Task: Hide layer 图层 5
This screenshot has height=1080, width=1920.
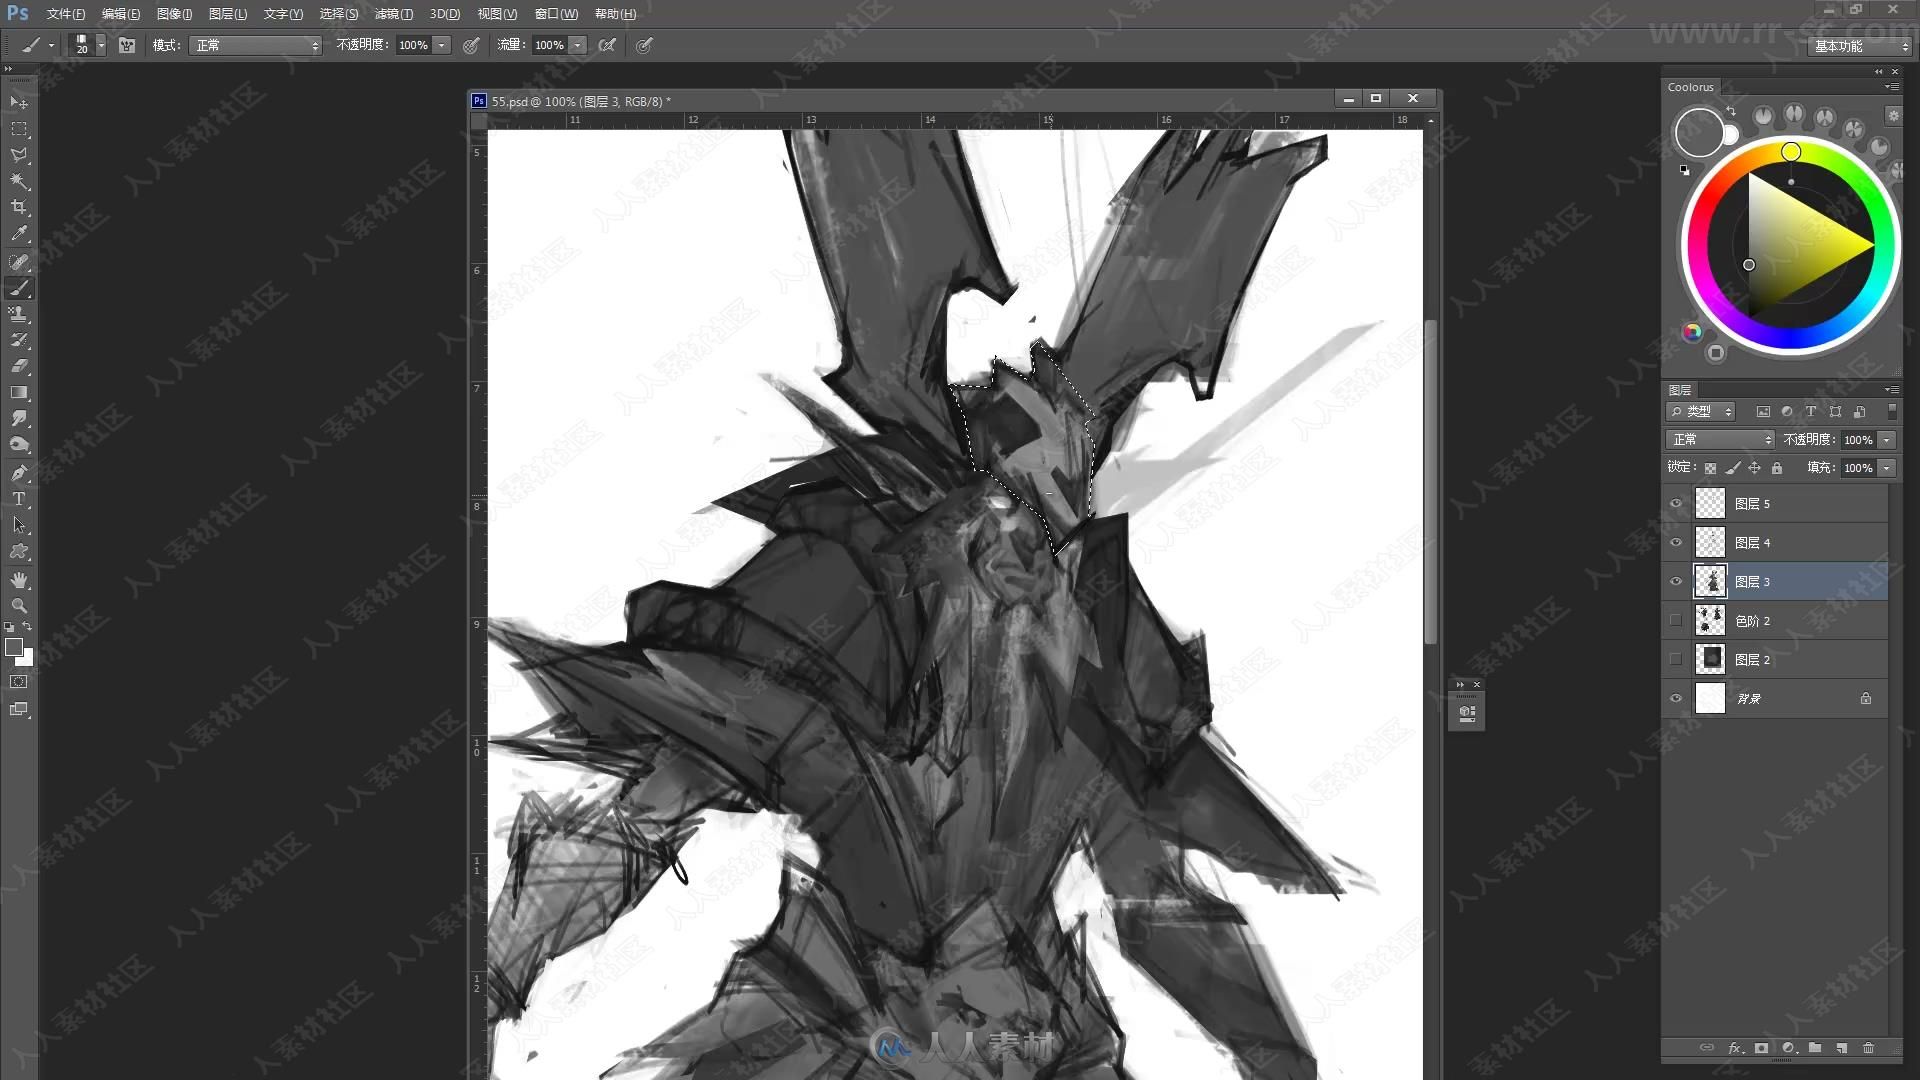Action: 1676,503
